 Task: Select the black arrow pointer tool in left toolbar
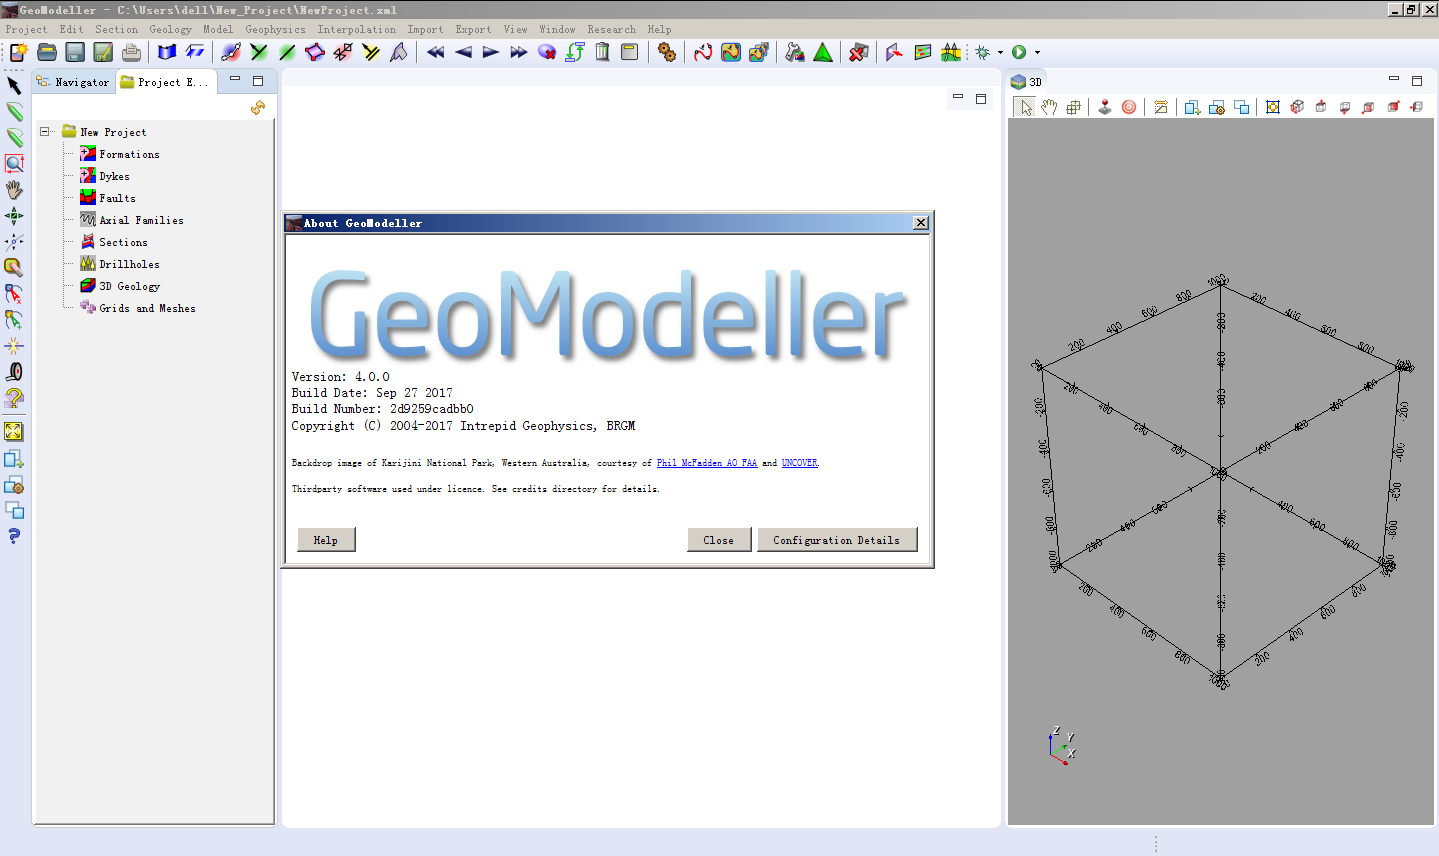point(14,85)
